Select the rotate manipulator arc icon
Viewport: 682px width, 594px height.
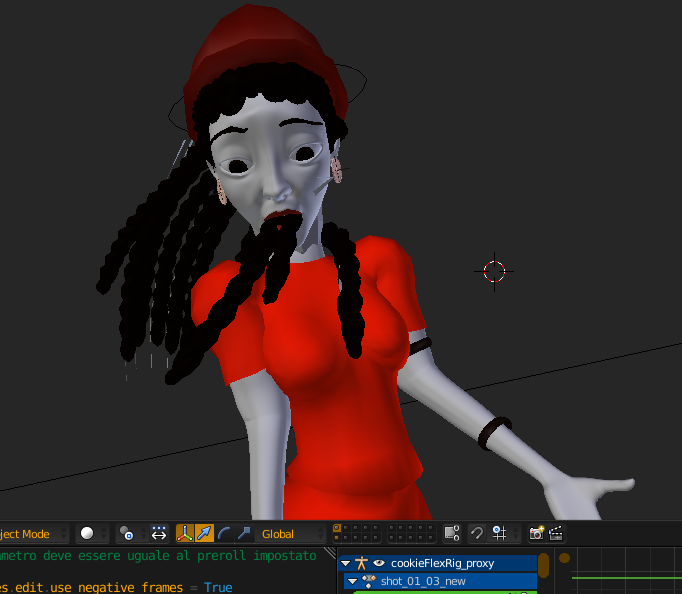tap(224, 534)
